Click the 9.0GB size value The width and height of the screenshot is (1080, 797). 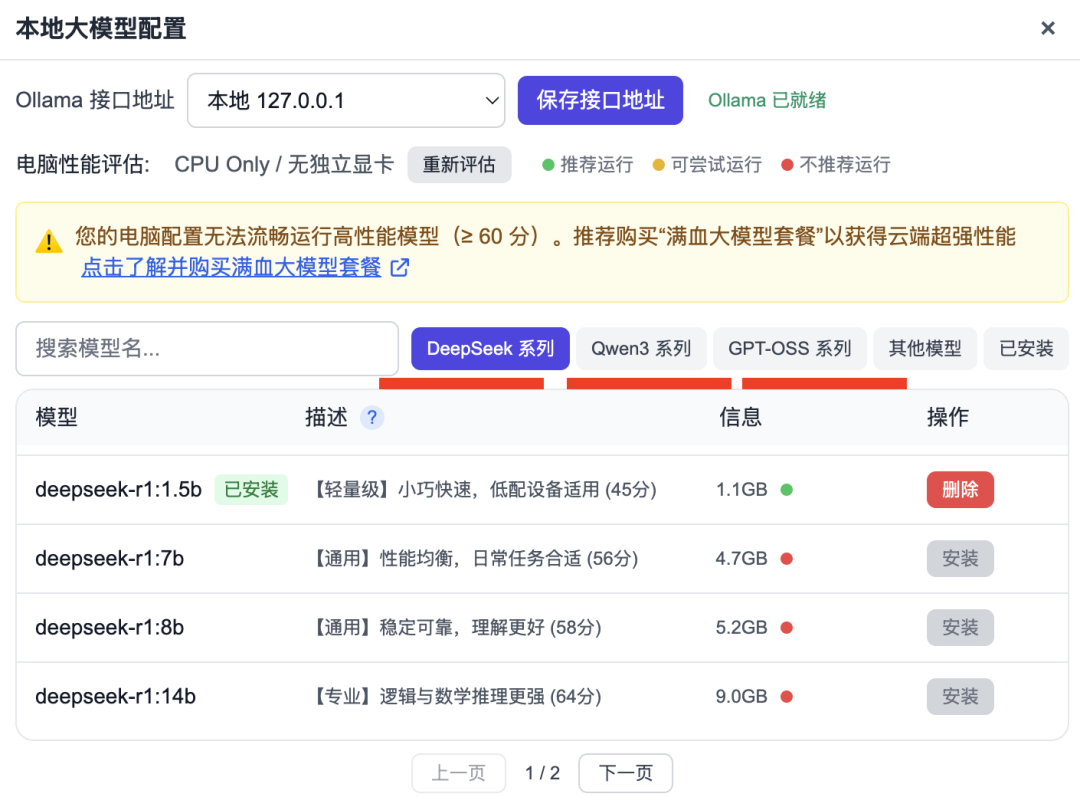741,696
